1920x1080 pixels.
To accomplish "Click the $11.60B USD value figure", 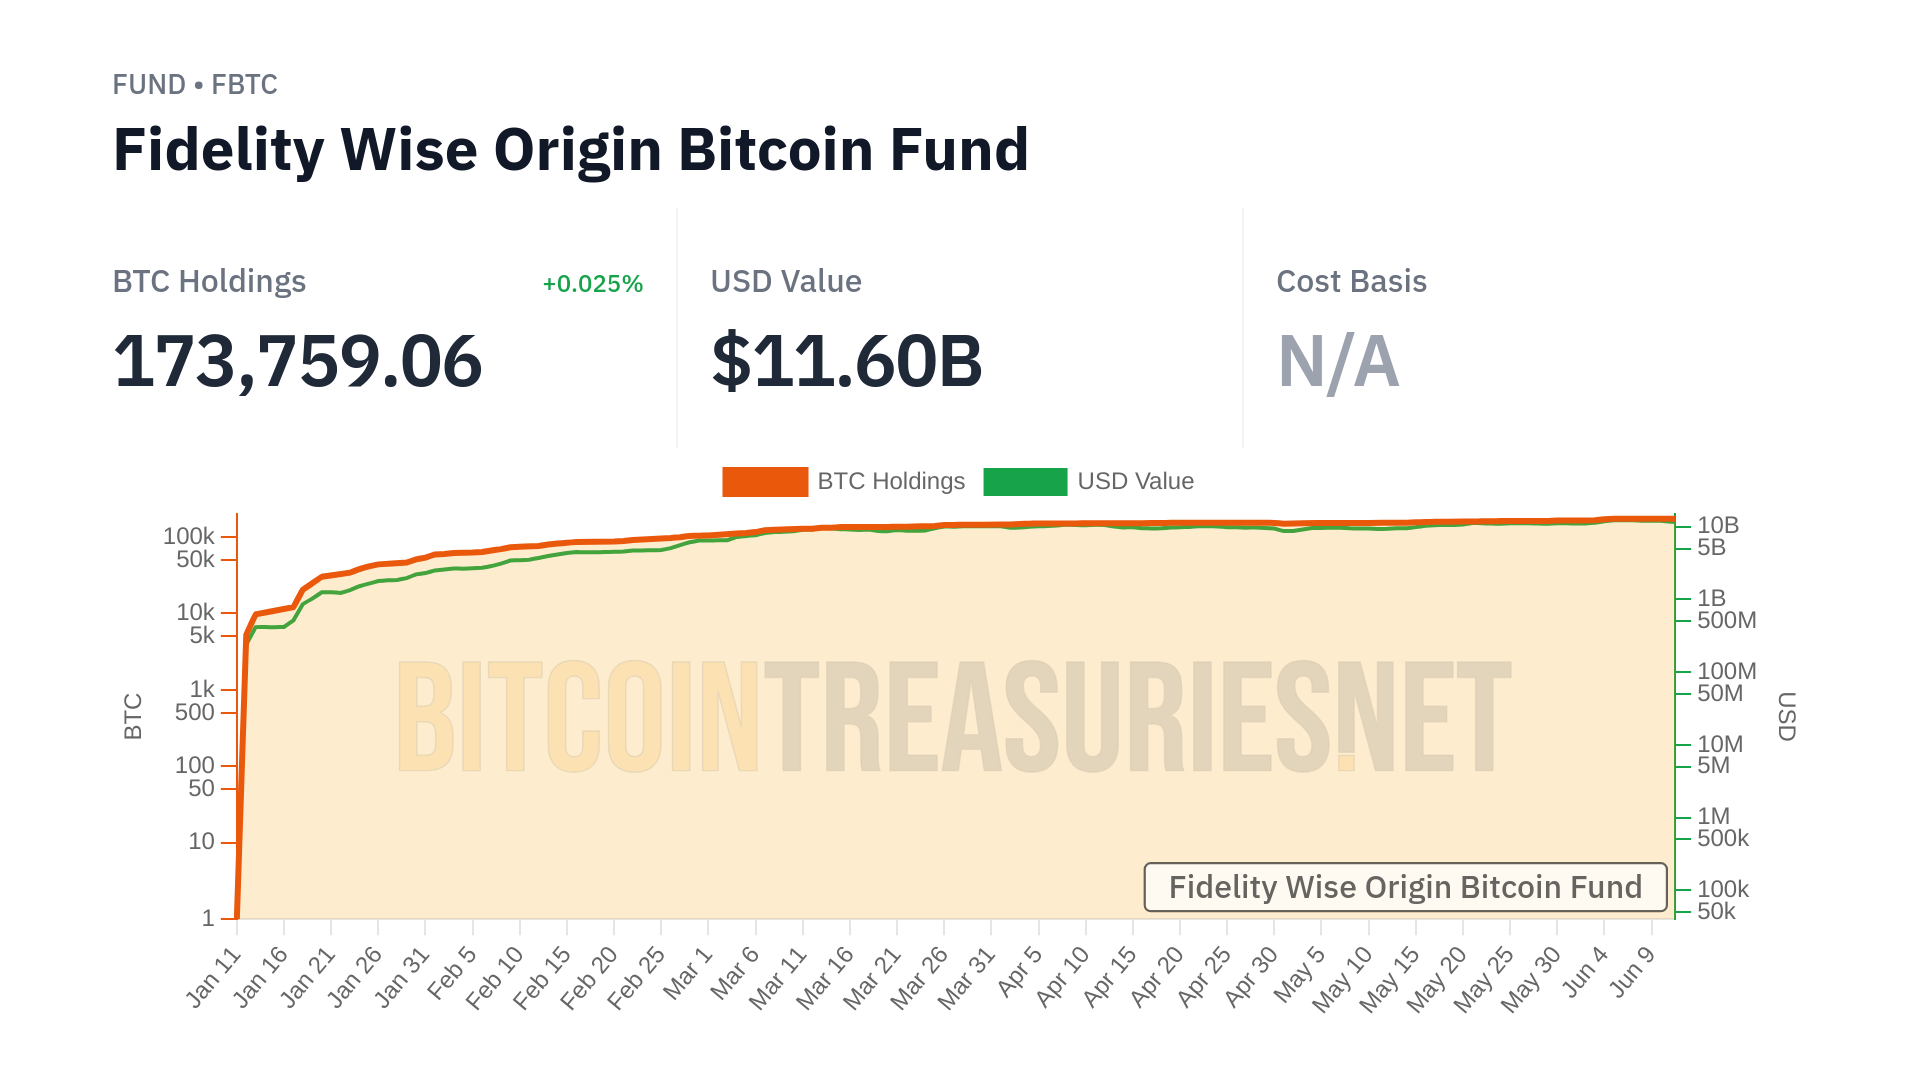I will tap(847, 361).
